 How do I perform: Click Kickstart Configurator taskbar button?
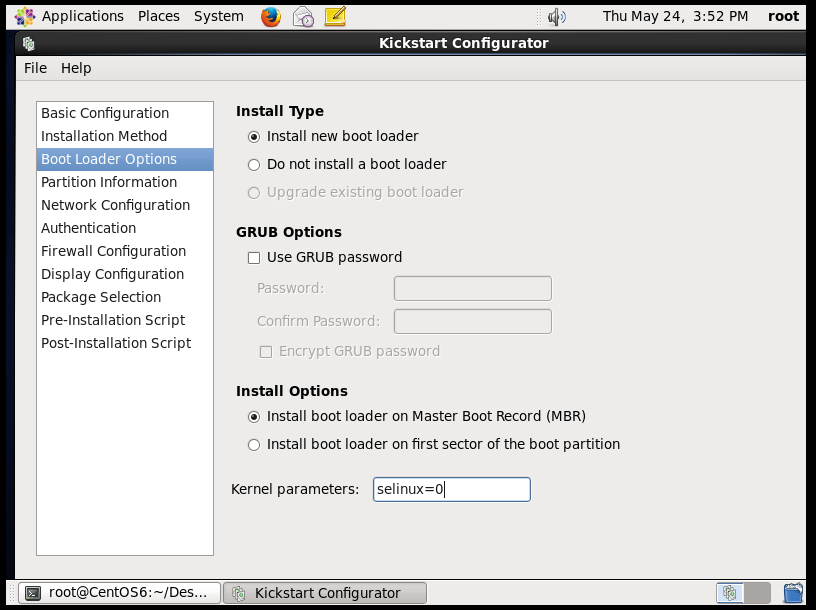coord(325,593)
